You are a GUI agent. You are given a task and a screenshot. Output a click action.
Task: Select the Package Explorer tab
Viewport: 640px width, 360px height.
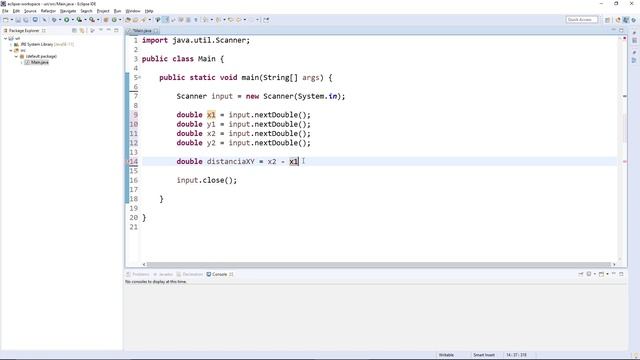pos(24,31)
